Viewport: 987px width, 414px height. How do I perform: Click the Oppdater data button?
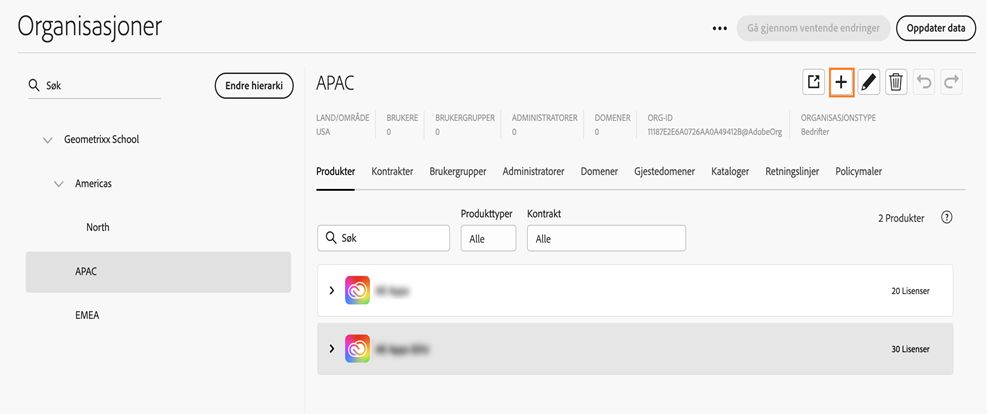935,28
